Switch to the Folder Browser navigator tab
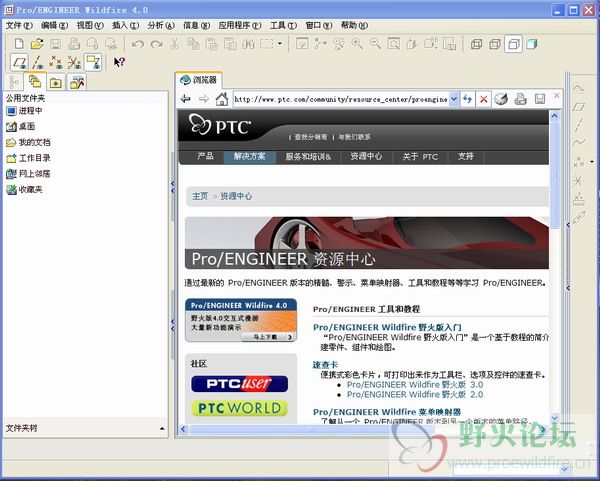600x481 pixels. click(x=35, y=81)
